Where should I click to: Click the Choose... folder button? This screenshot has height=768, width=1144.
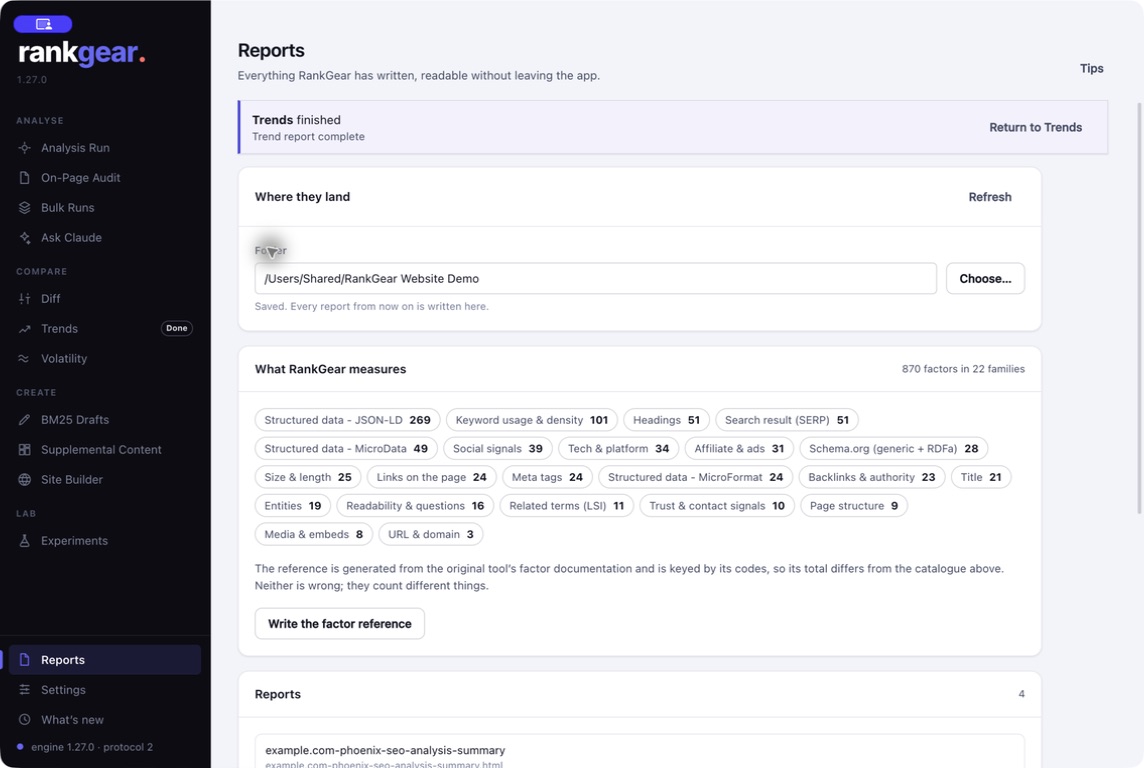click(985, 279)
